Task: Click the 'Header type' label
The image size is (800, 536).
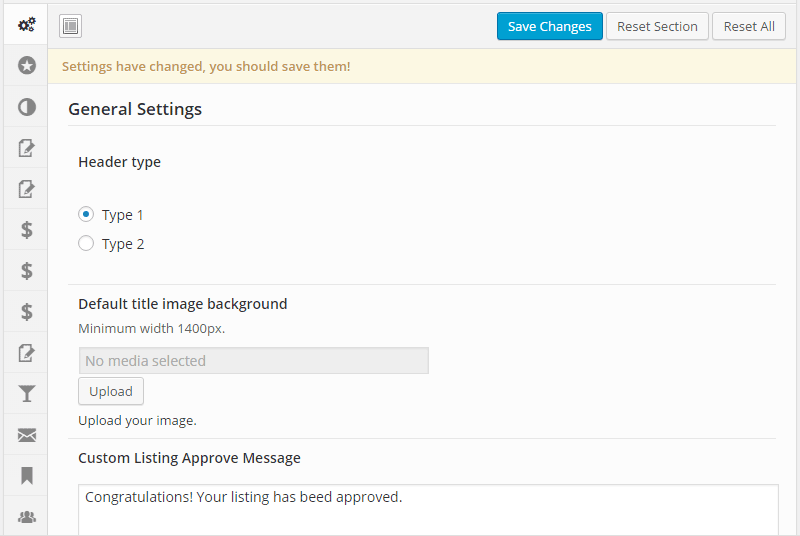Action: (119, 162)
